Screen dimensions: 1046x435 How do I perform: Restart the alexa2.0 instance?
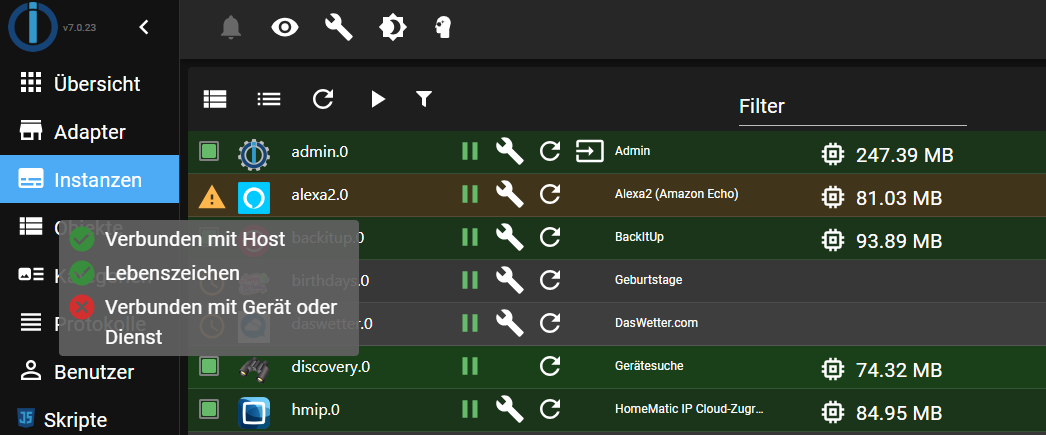[550, 194]
